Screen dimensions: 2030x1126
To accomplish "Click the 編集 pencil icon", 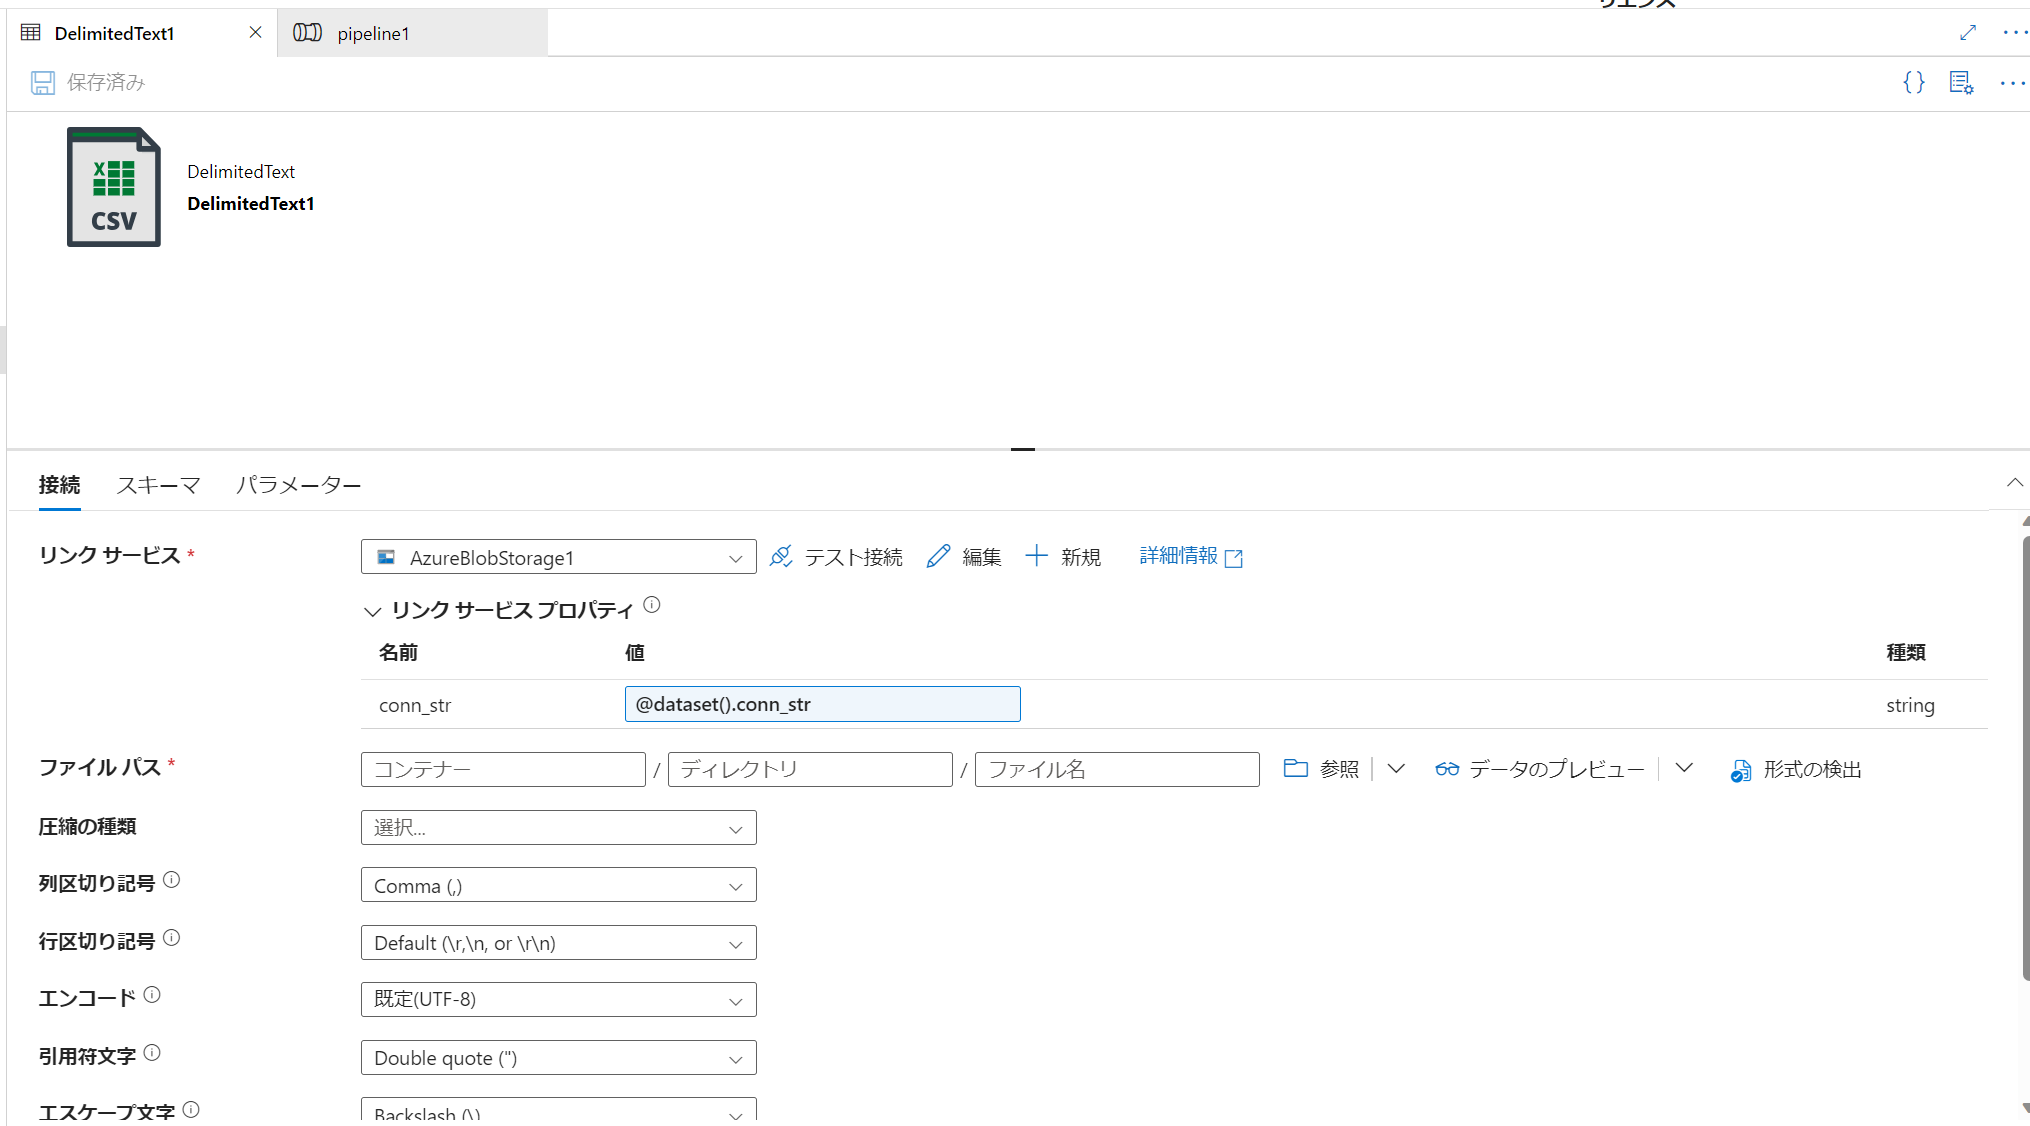I will [x=938, y=557].
